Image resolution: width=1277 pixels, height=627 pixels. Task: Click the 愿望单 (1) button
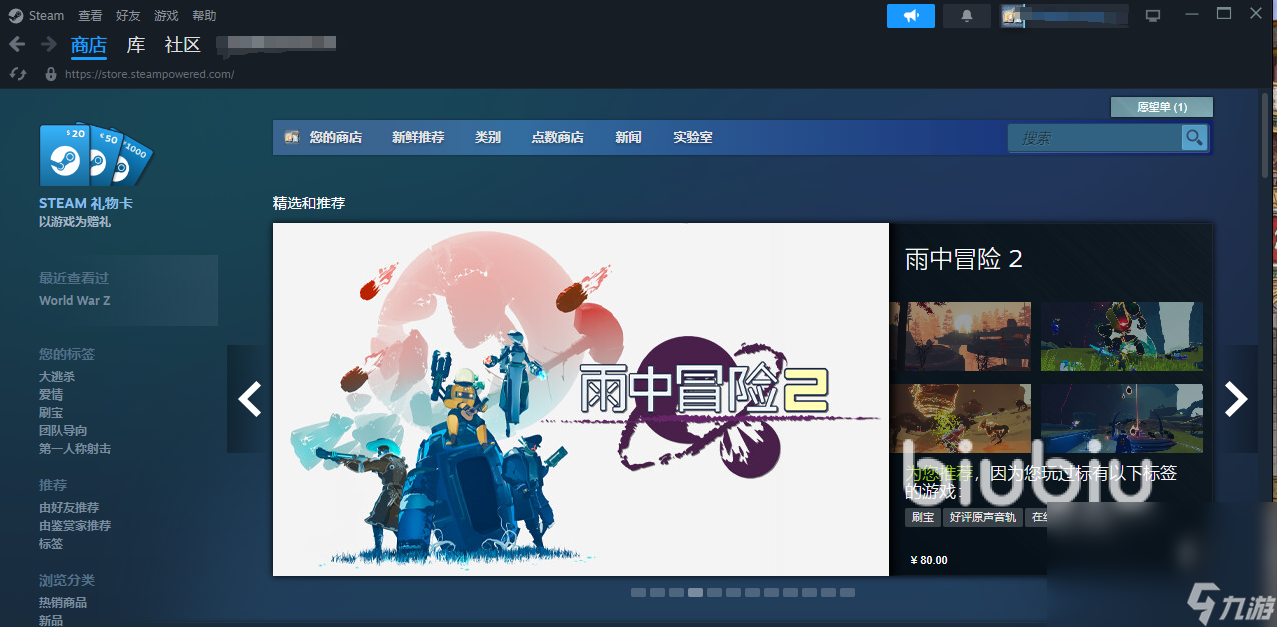pyautogui.click(x=1162, y=107)
